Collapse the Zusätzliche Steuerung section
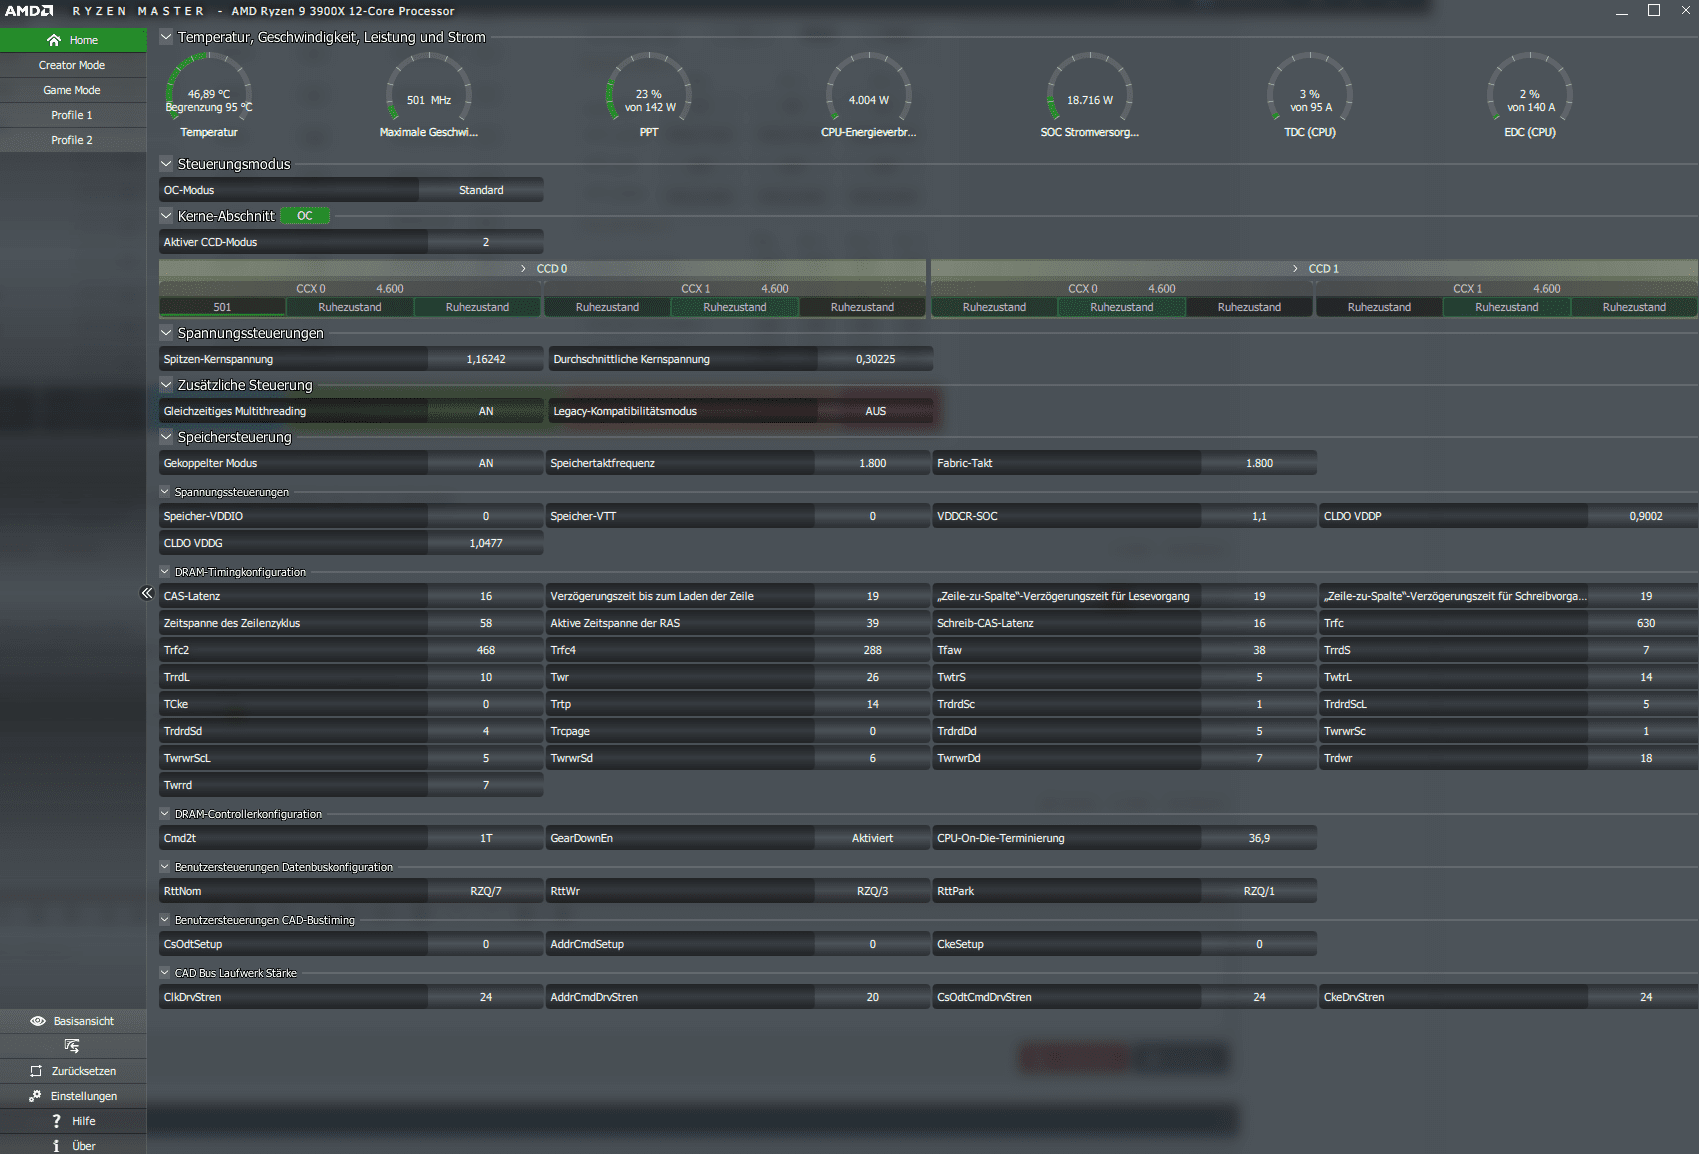The image size is (1699, 1154). [166, 384]
